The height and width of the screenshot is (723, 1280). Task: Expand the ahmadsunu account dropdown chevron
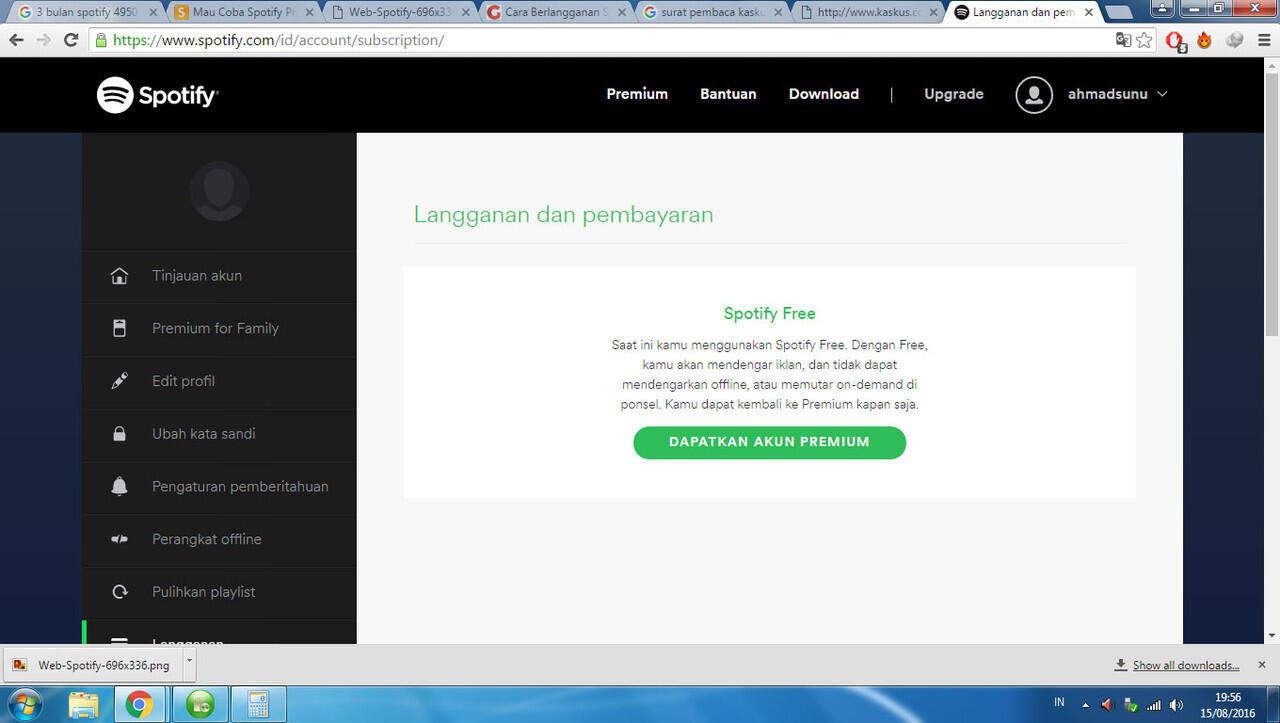pyautogui.click(x=1162, y=94)
